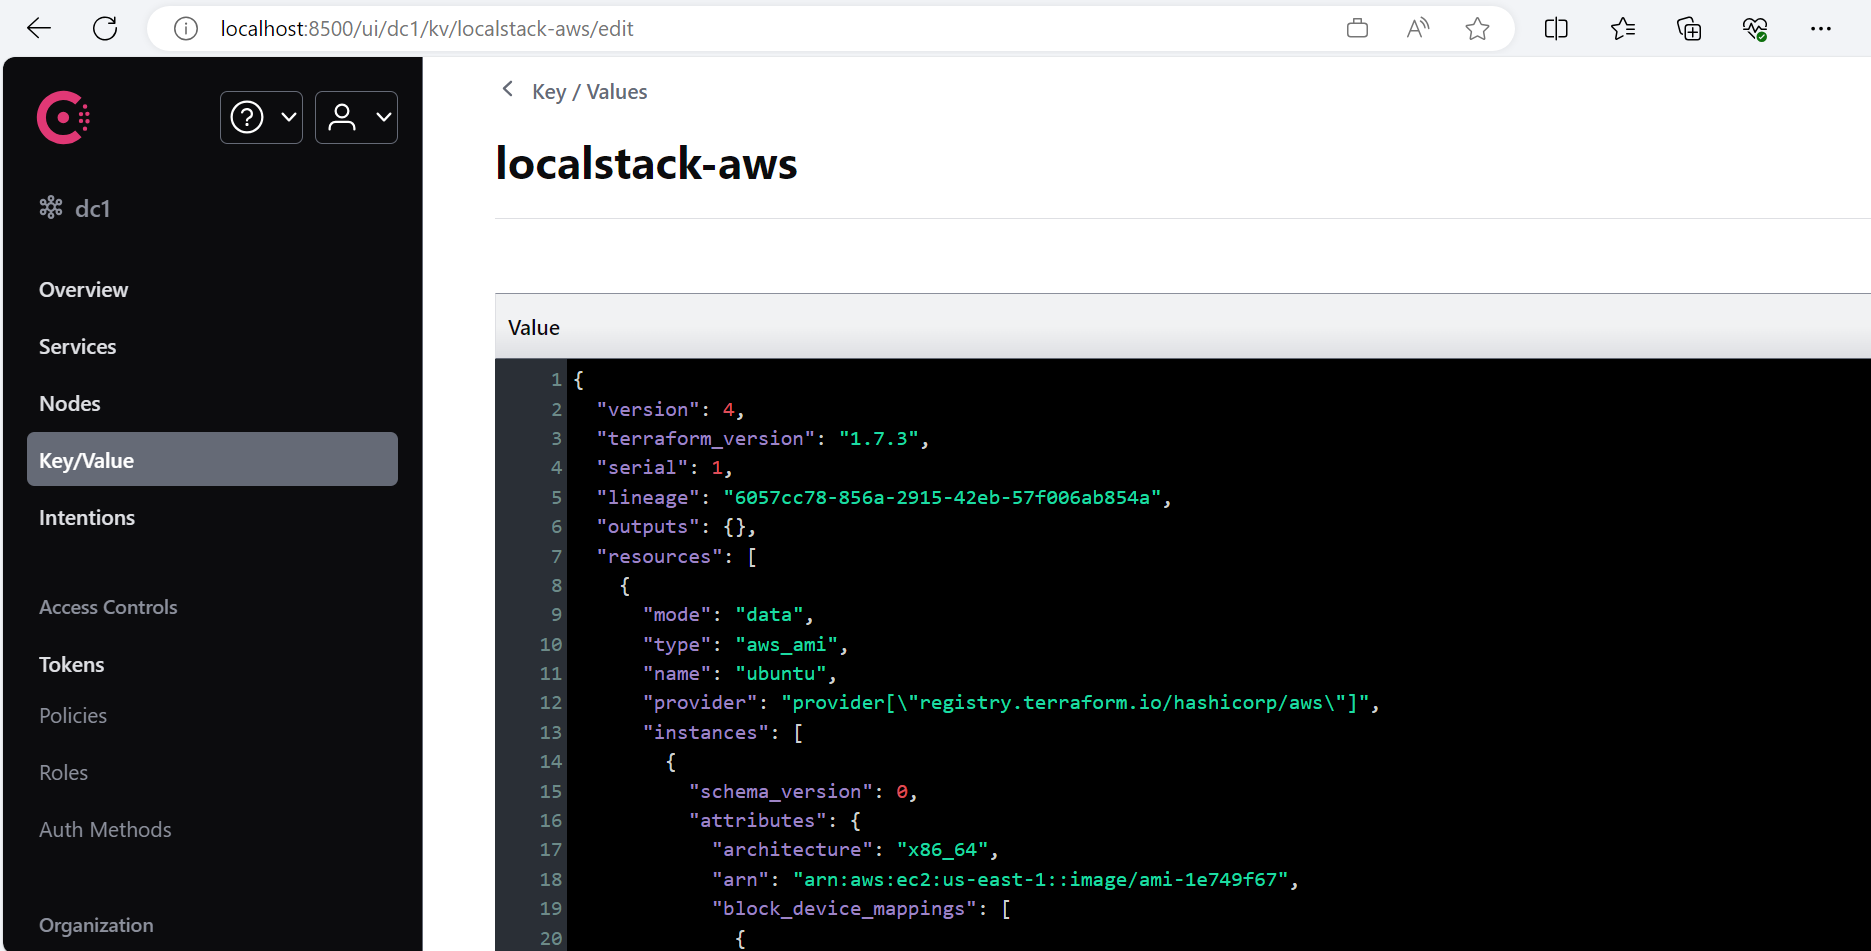This screenshot has width=1871, height=951.
Task: Activate the Read aloud icon
Action: tap(1417, 28)
